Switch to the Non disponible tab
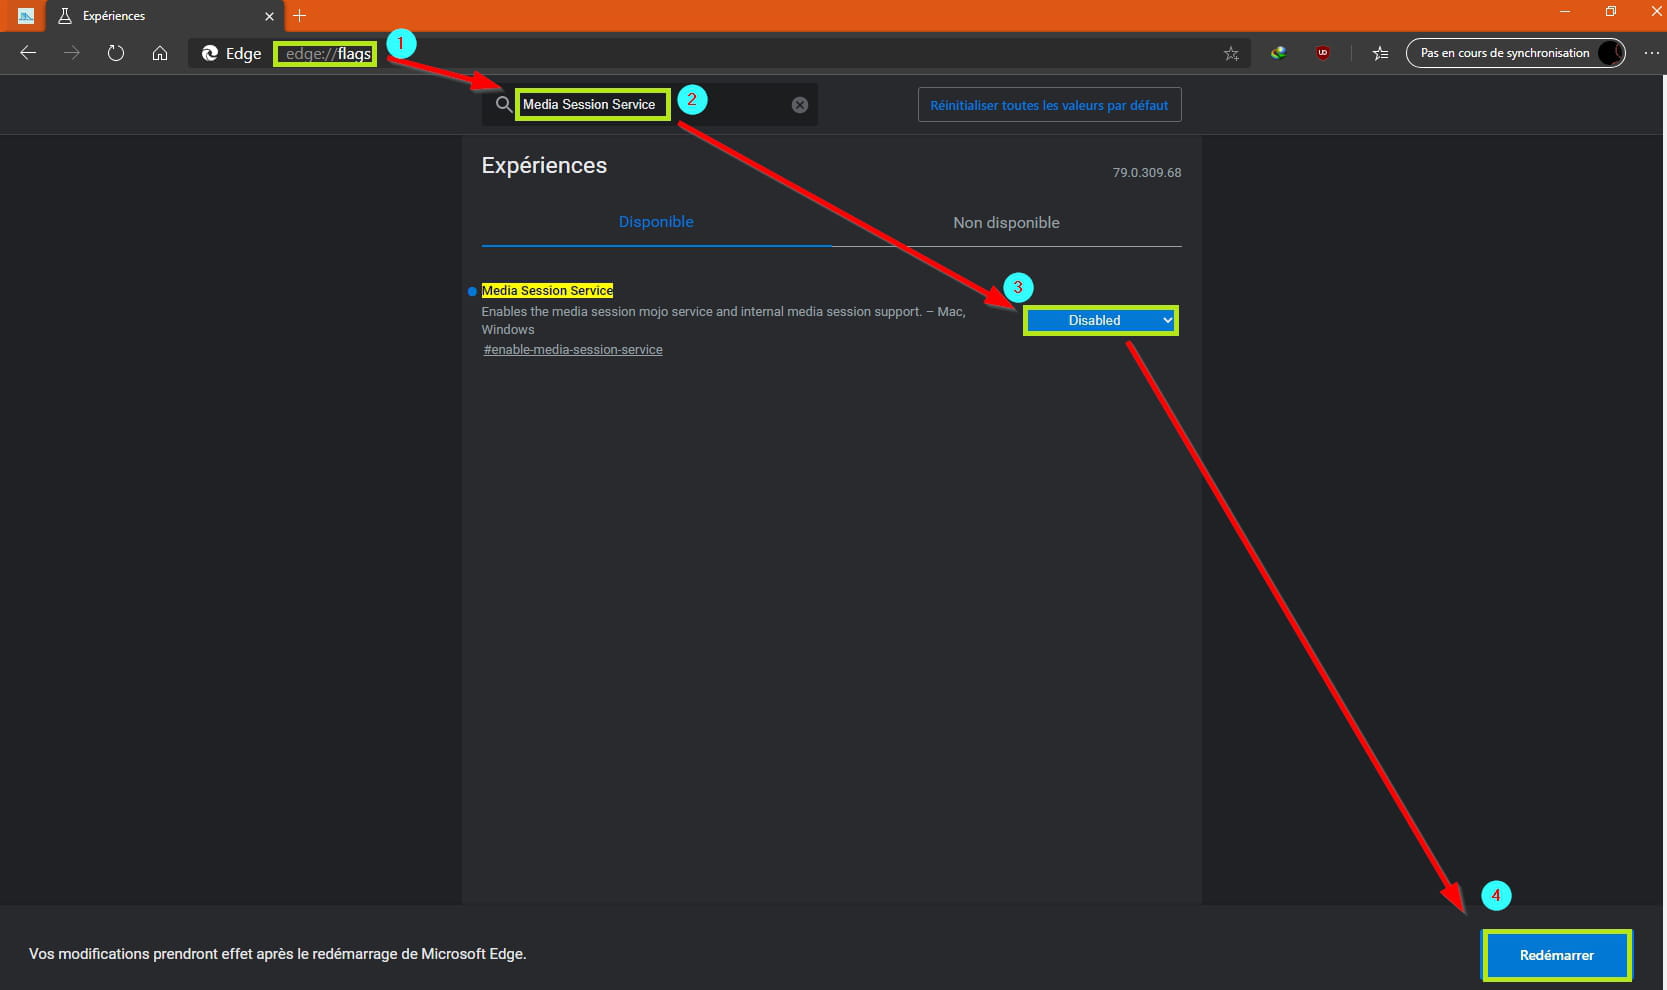Screen dimensions: 1667x990 point(1006,223)
